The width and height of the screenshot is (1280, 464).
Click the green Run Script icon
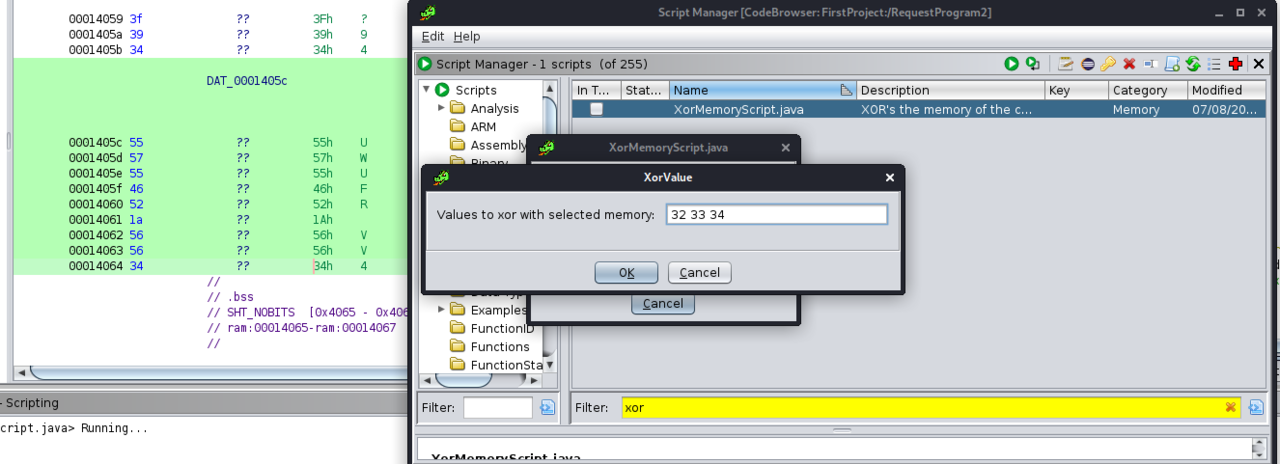(x=1012, y=64)
